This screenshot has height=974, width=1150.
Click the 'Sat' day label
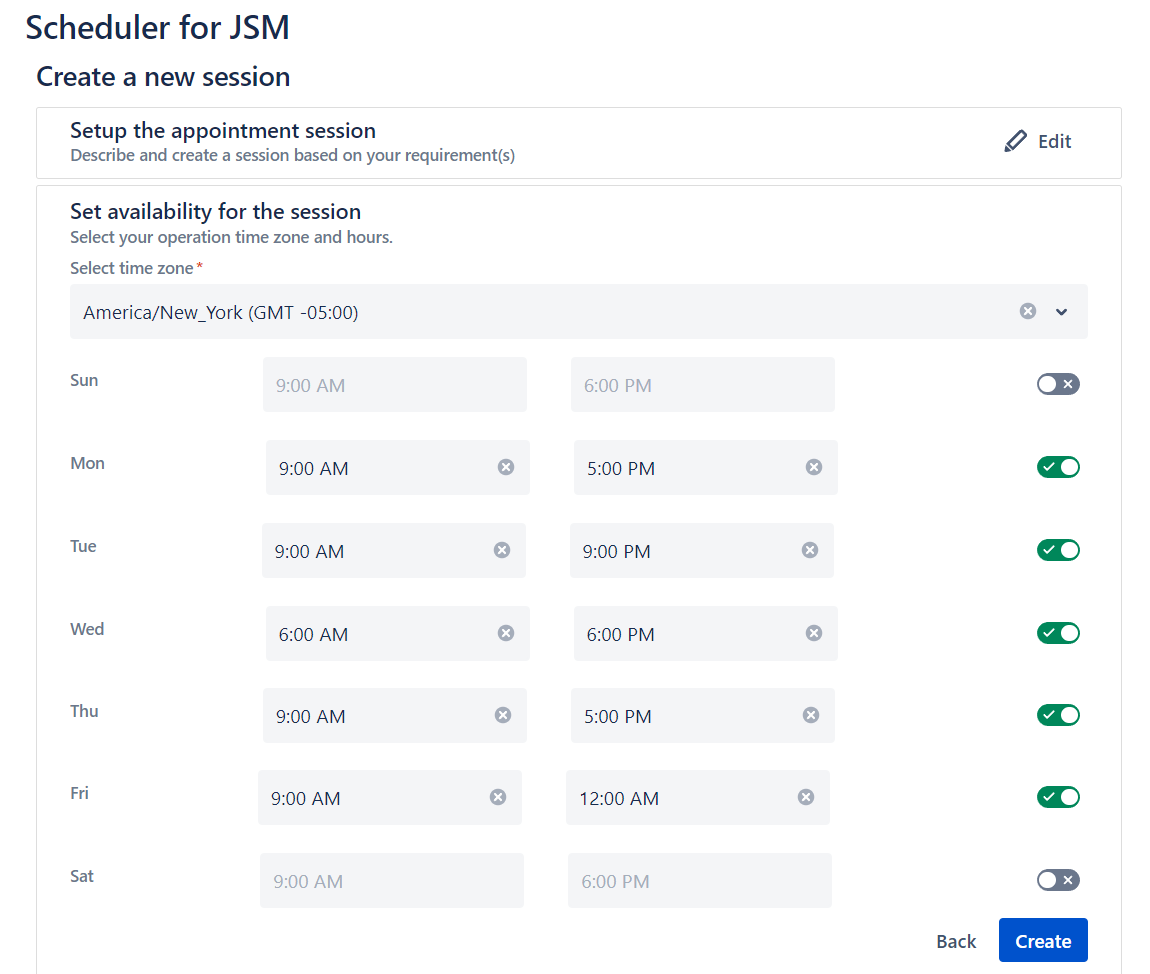[81, 876]
